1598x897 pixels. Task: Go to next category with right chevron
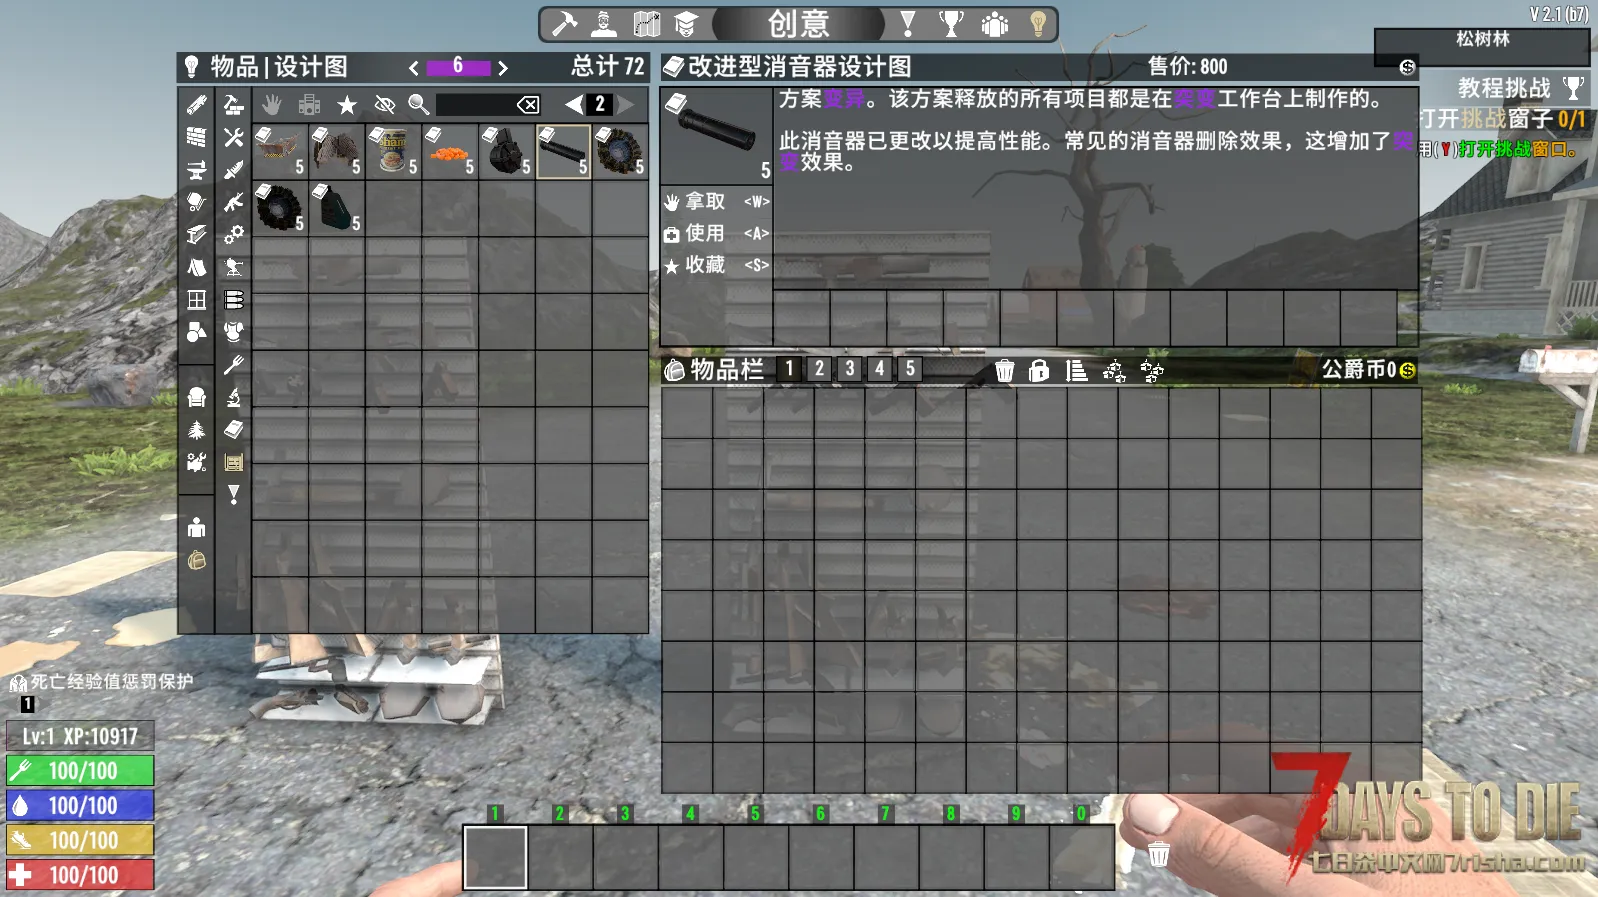tap(503, 68)
